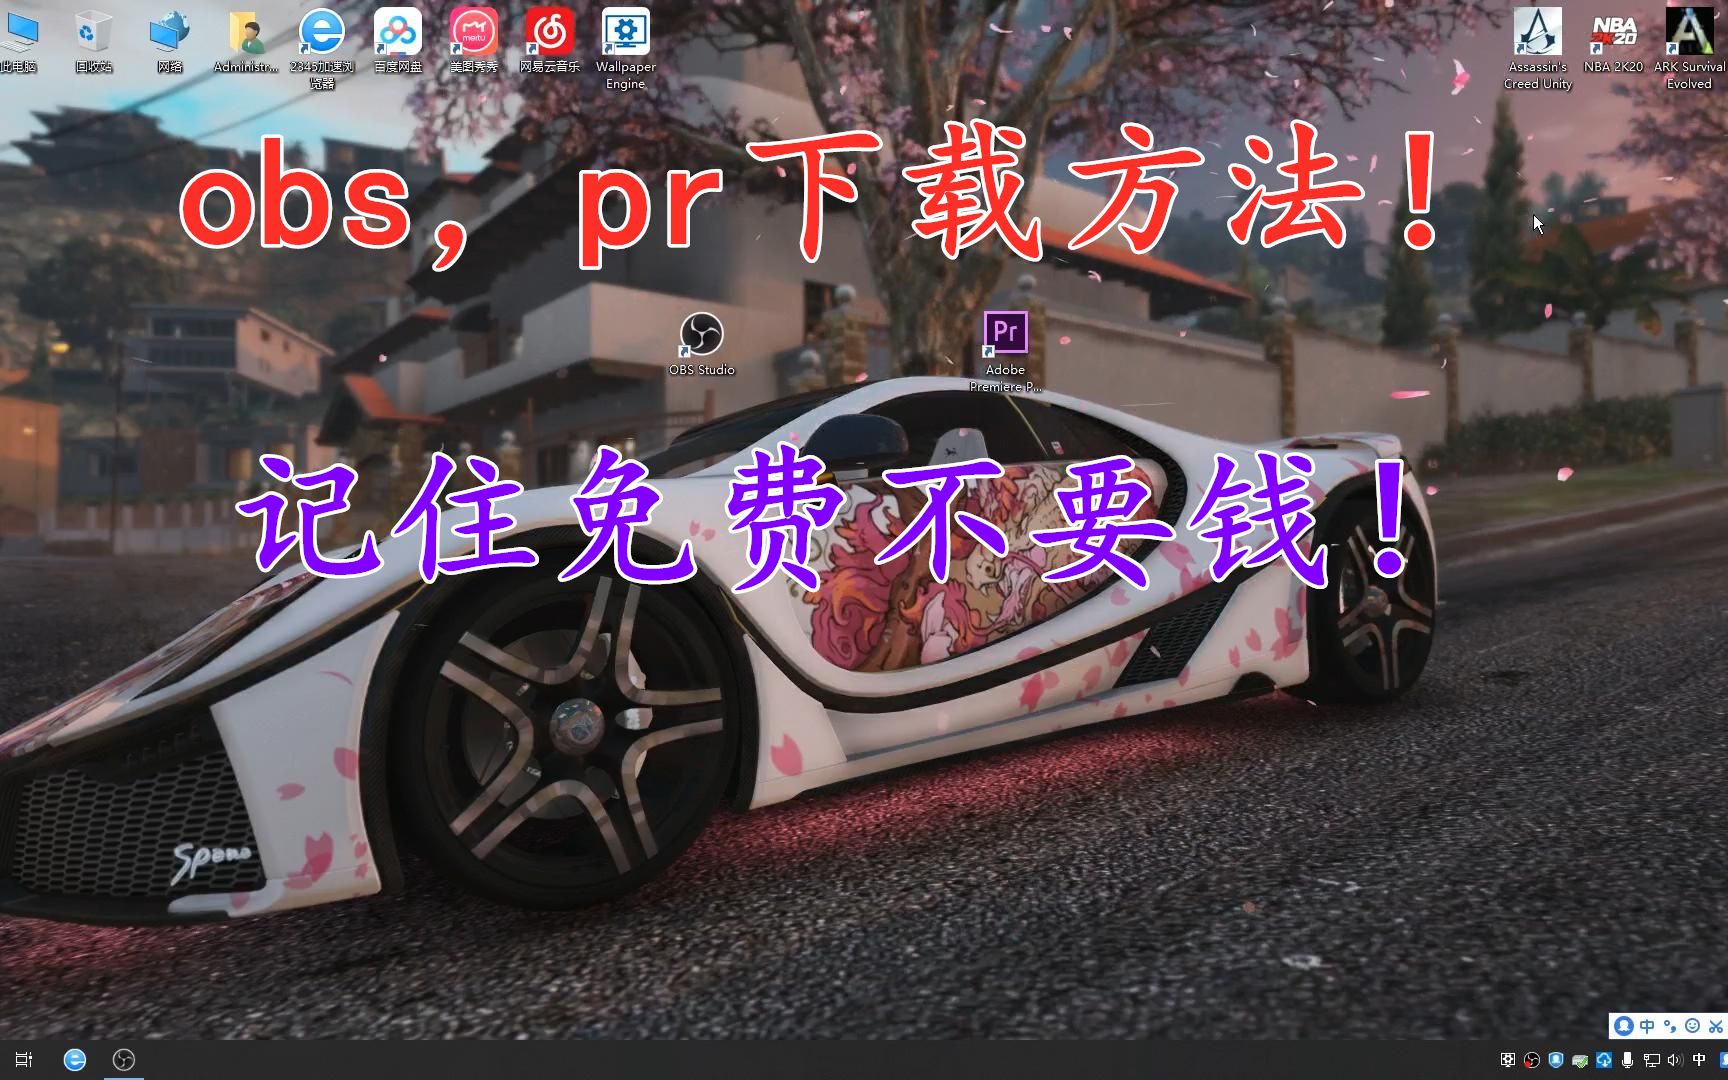
Task: Open the 此电脑 (This PC) desktop icon
Action: [20, 40]
